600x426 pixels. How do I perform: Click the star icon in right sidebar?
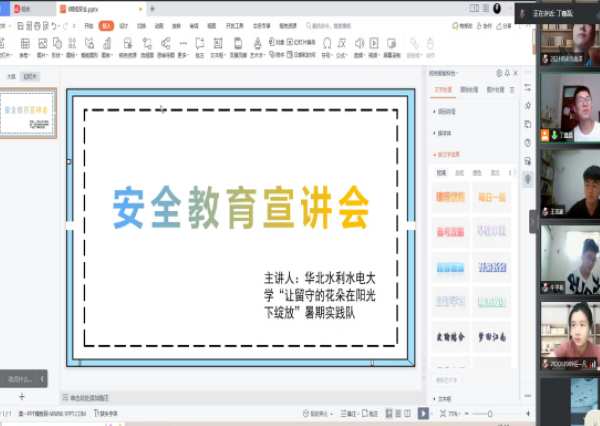point(528,105)
